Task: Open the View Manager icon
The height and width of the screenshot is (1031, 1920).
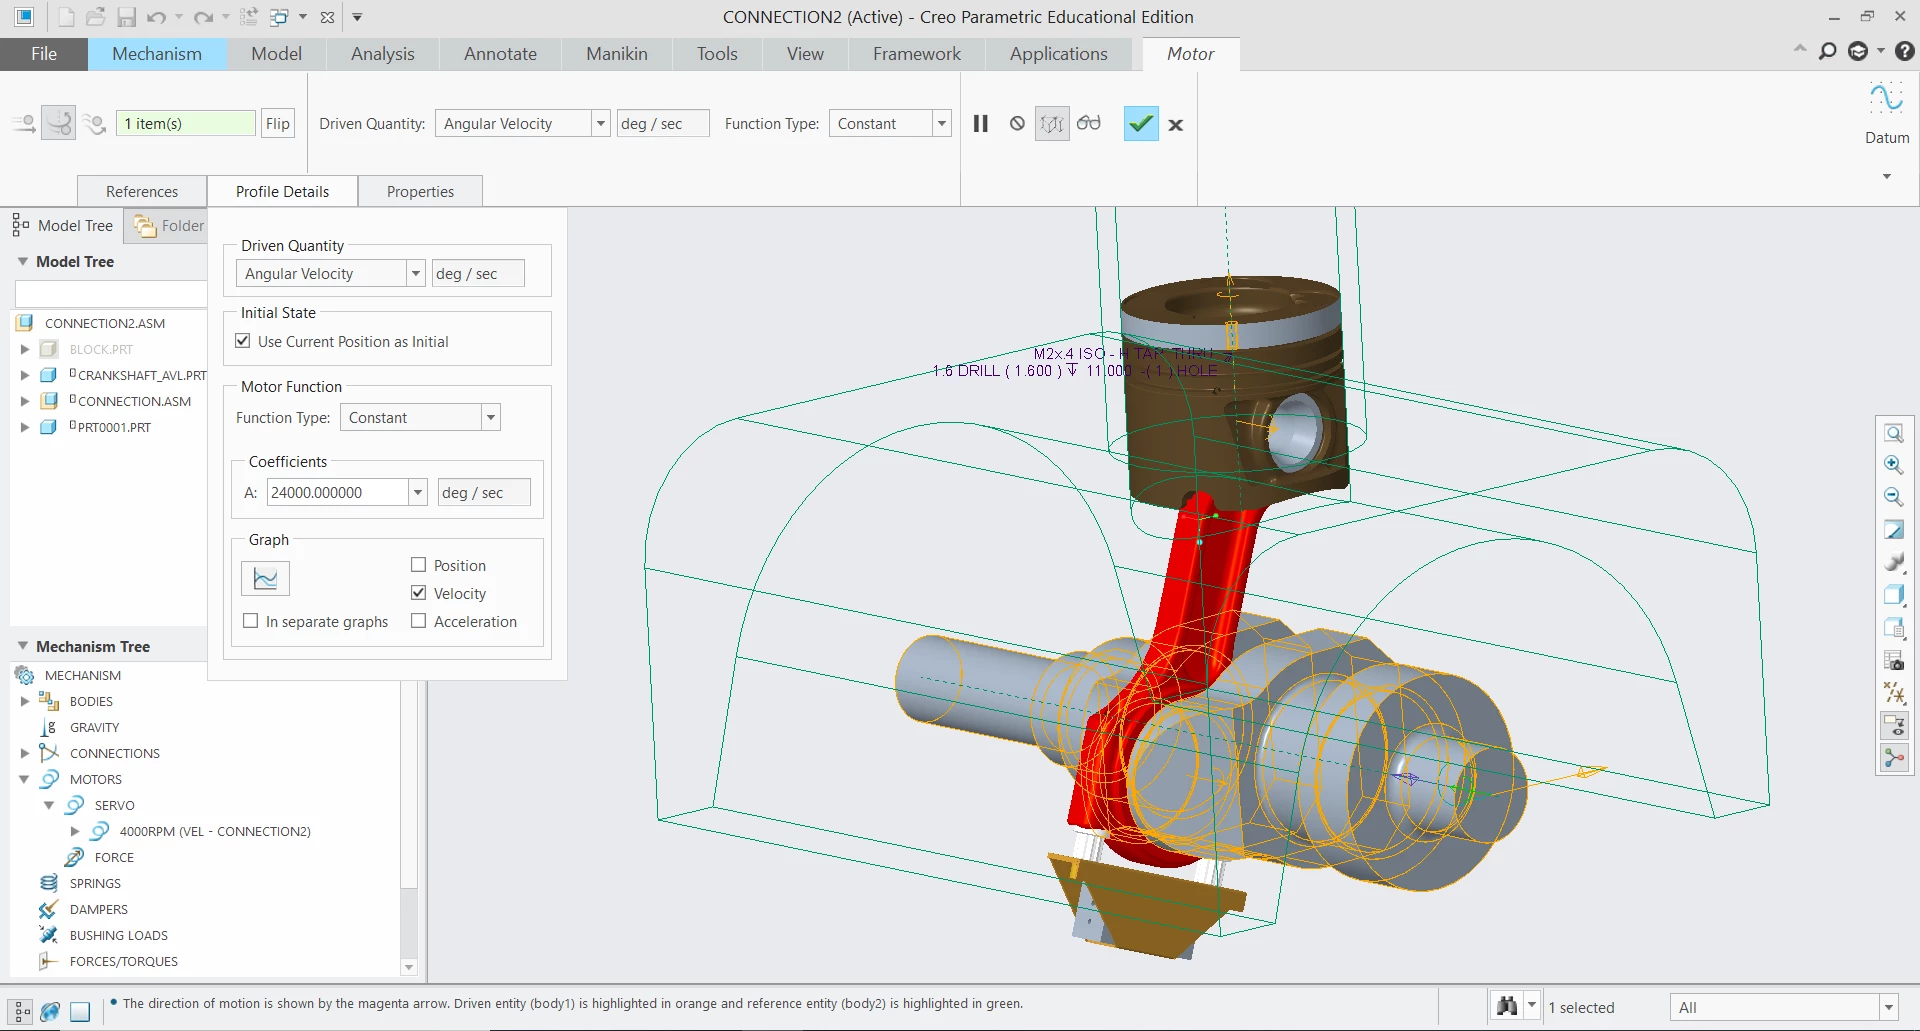Action: point(1894,660)
